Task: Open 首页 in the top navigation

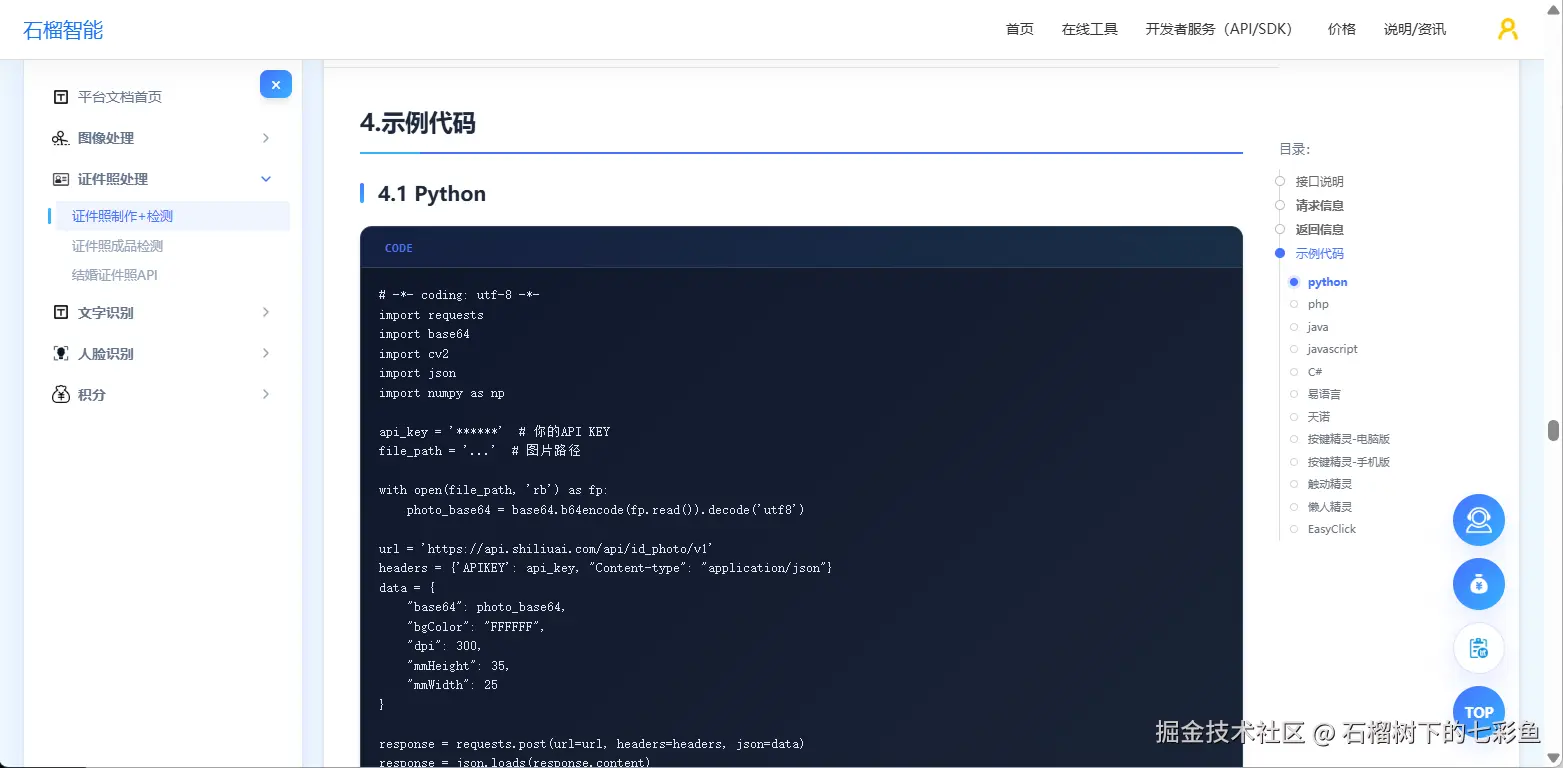Action: (1020, 29)
